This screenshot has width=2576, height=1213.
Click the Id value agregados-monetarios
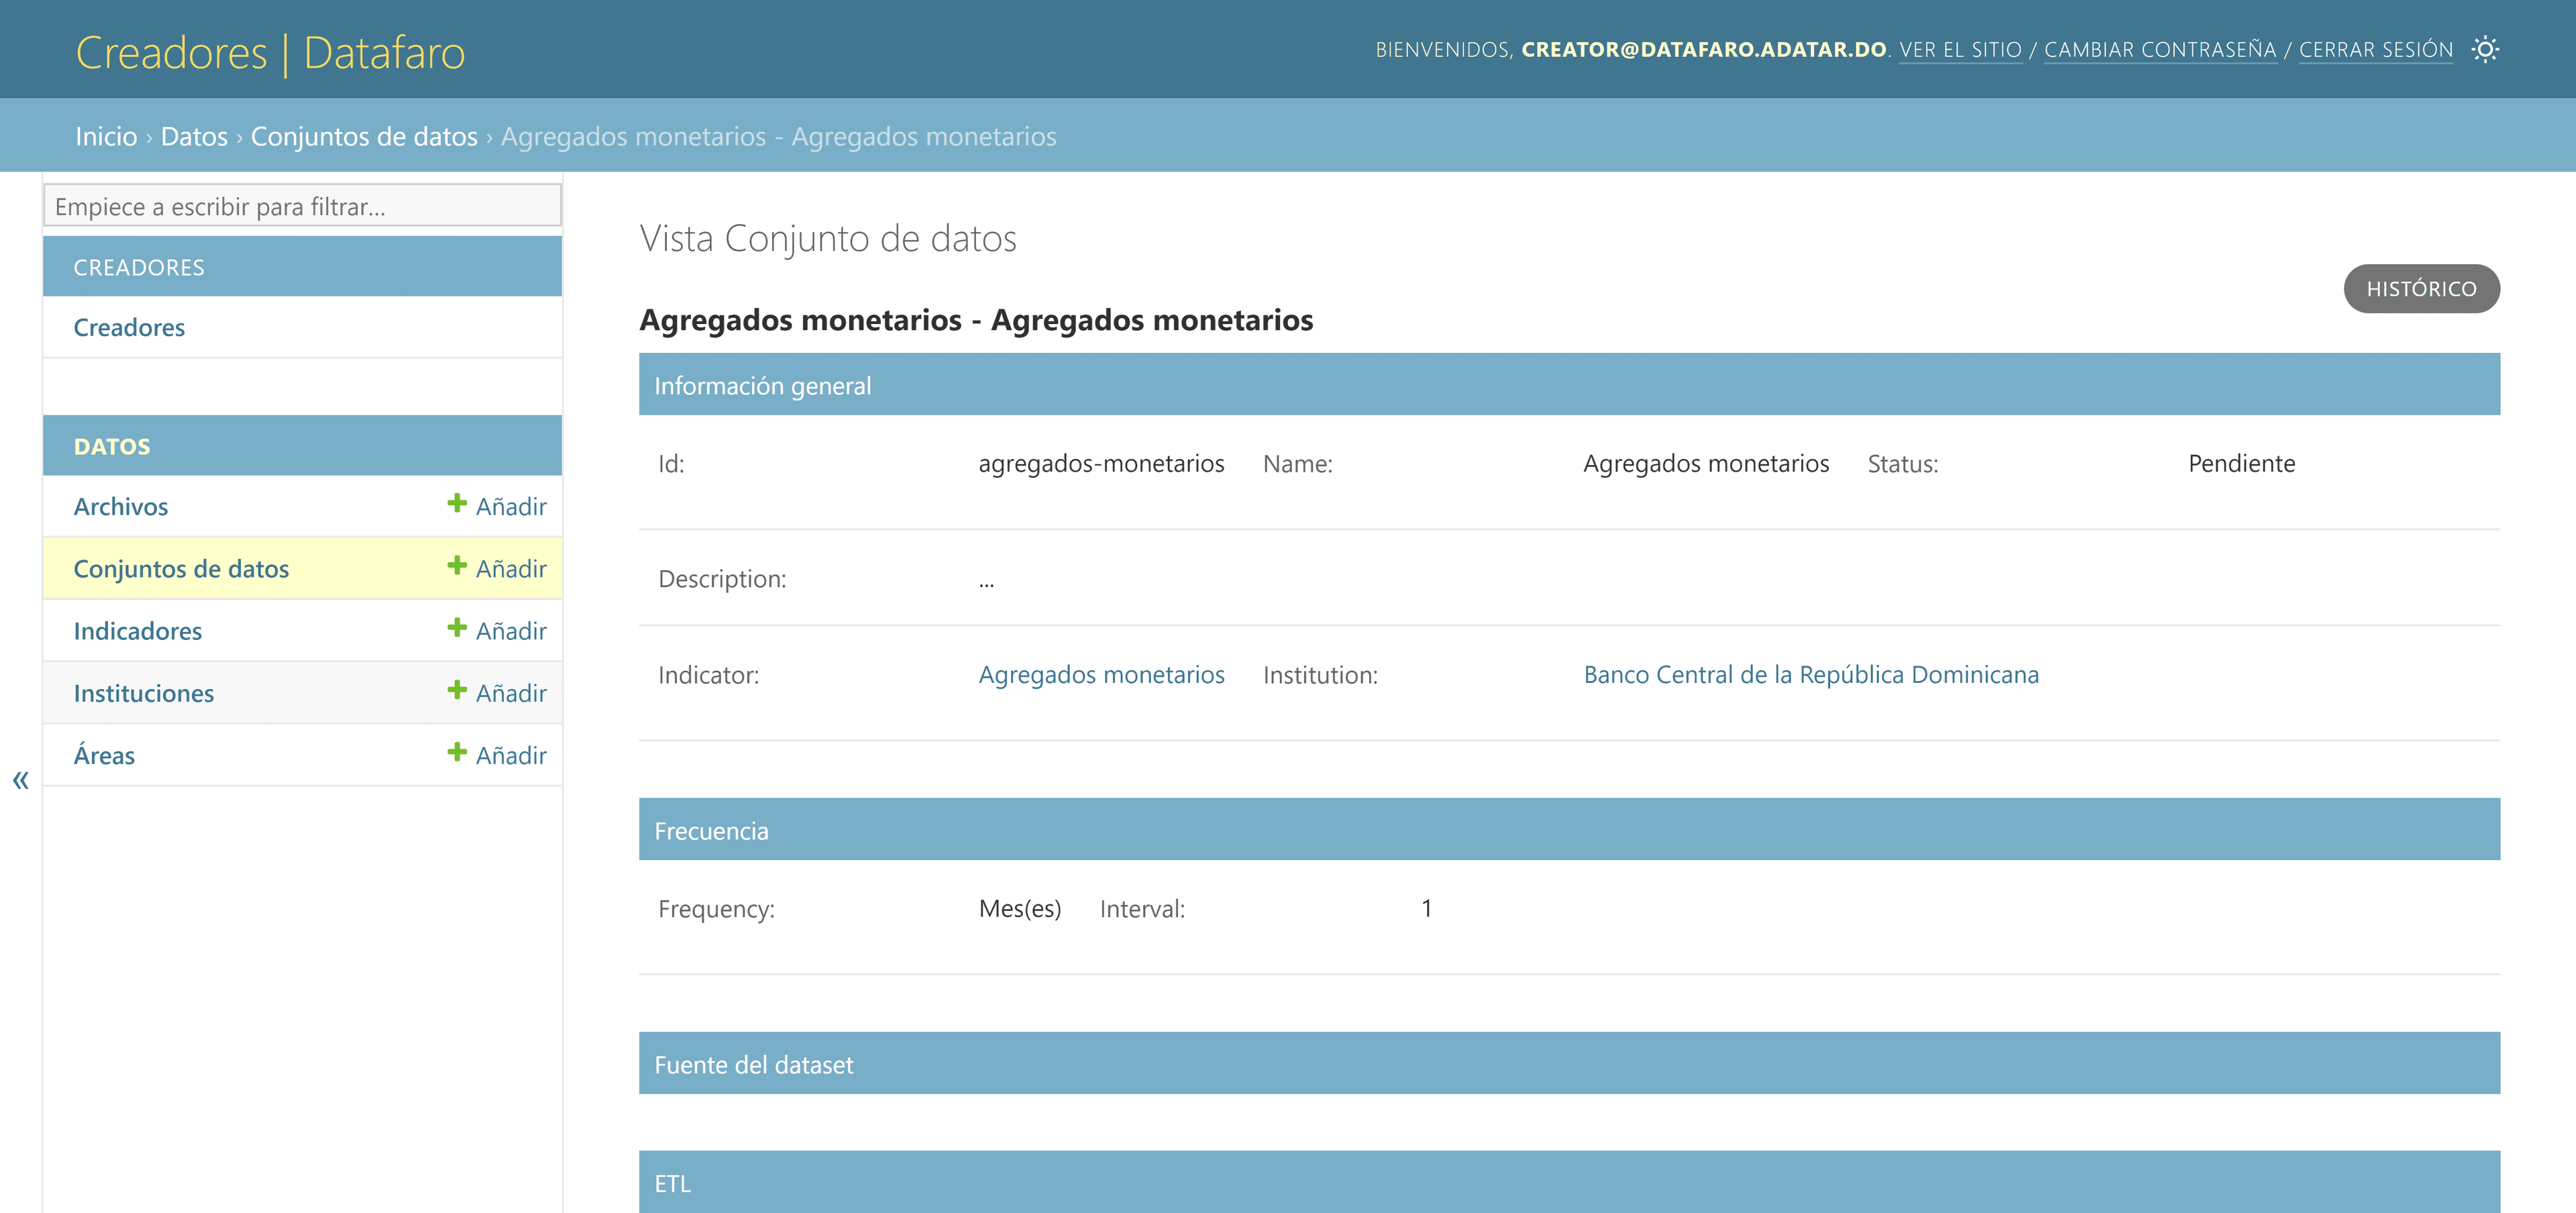point(1101,463)
